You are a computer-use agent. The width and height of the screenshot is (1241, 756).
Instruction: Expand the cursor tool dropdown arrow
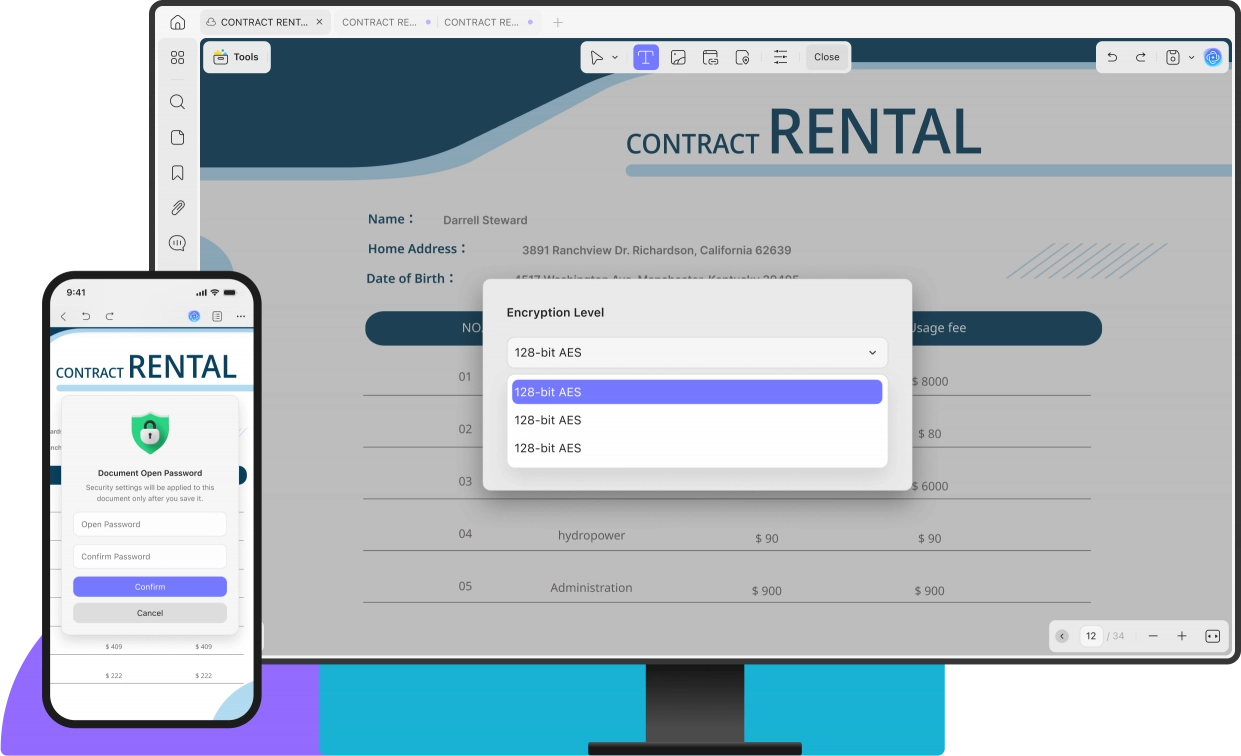615,58
